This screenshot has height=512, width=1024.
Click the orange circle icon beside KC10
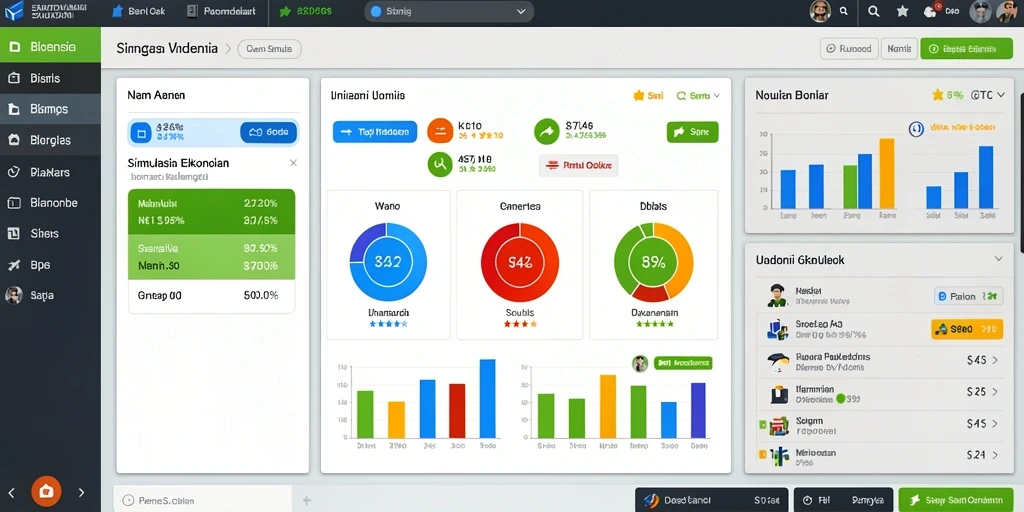(440, 131)
